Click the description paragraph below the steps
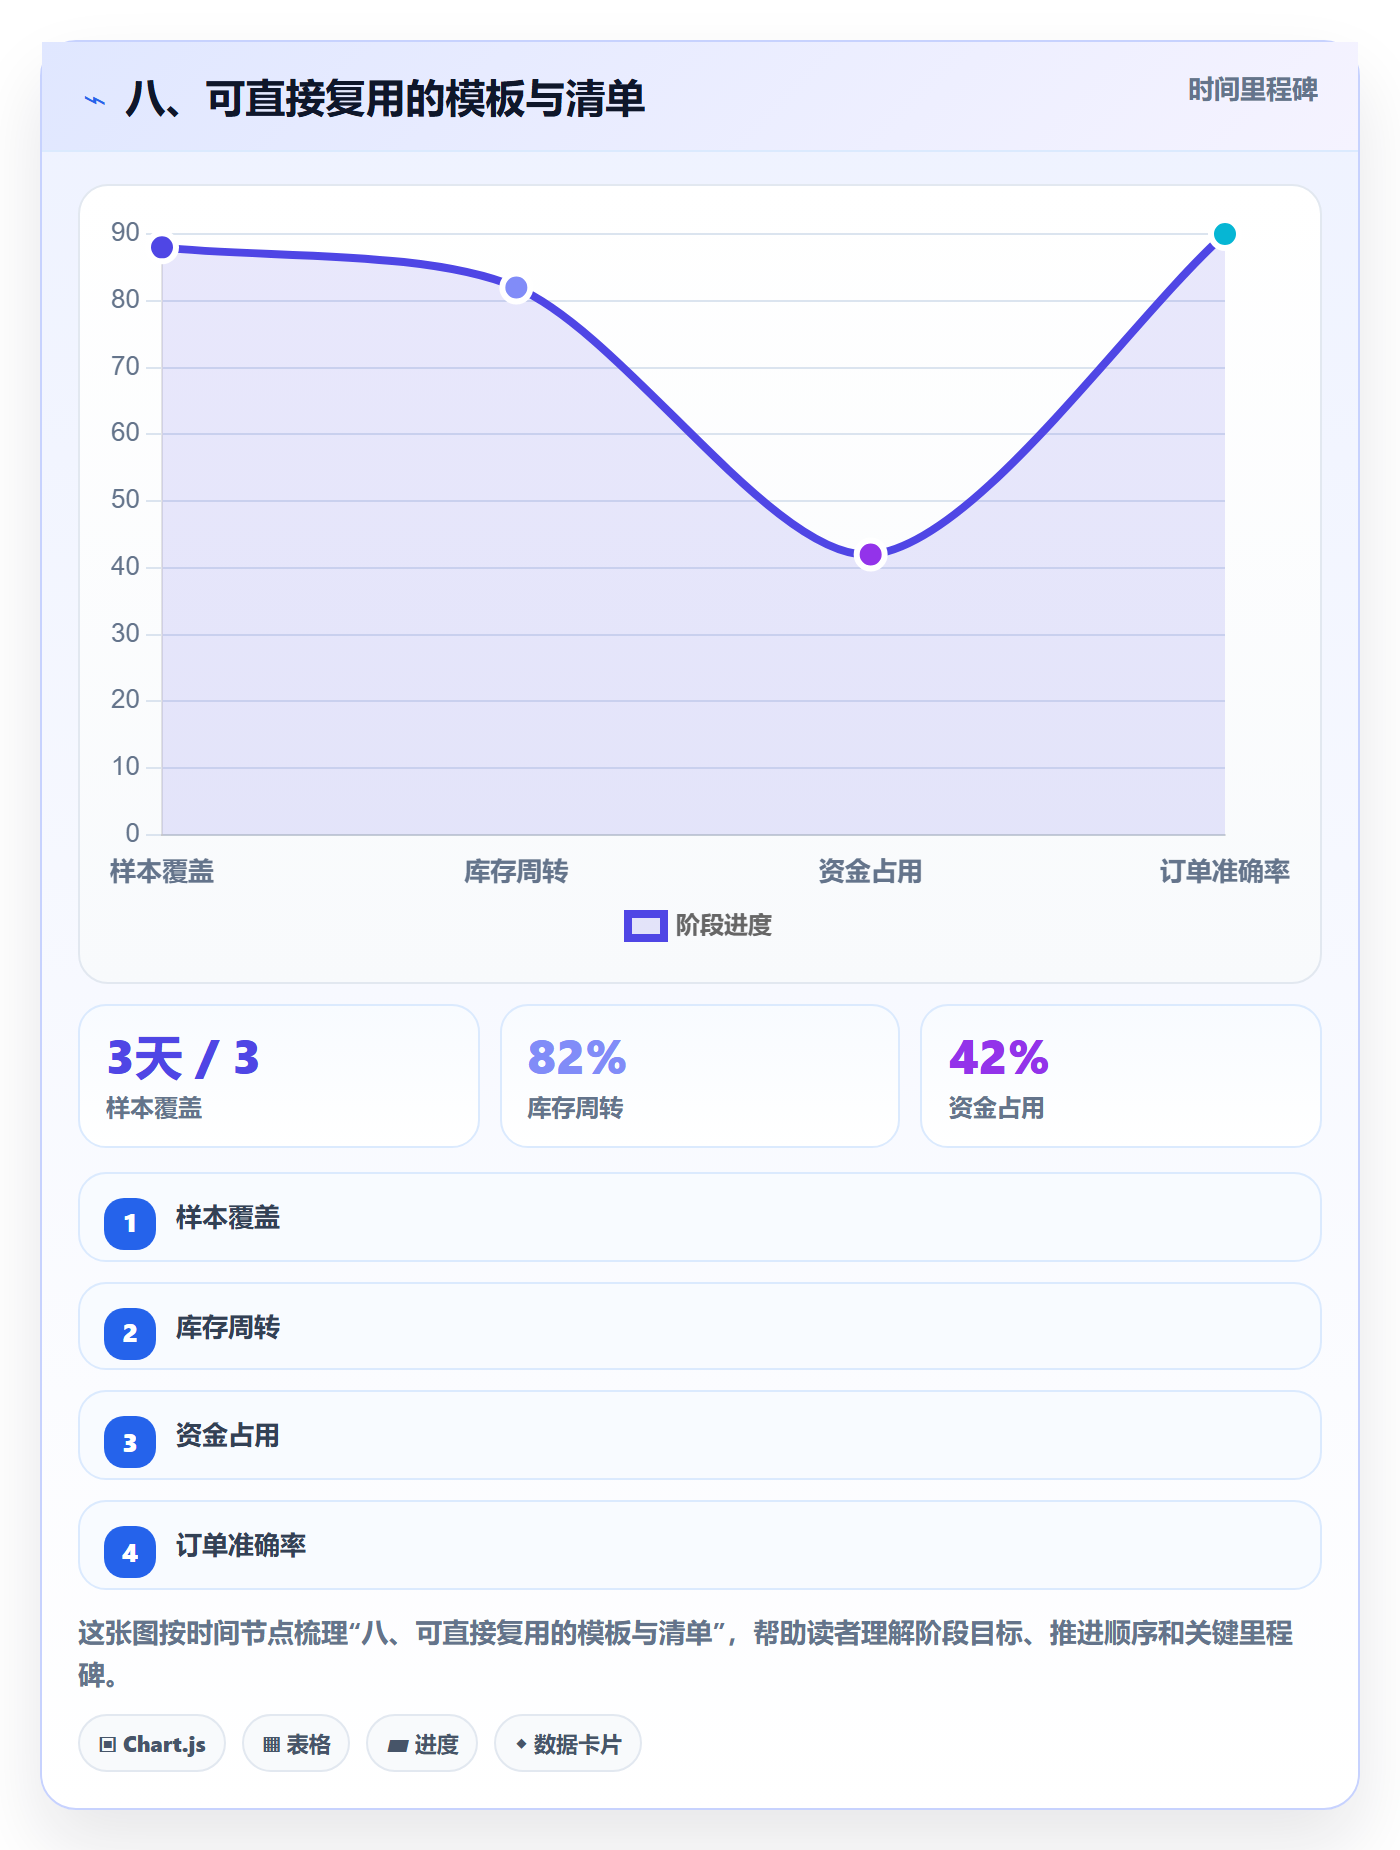This screenshot has height=1850, width=1400. coord(686,1654)
